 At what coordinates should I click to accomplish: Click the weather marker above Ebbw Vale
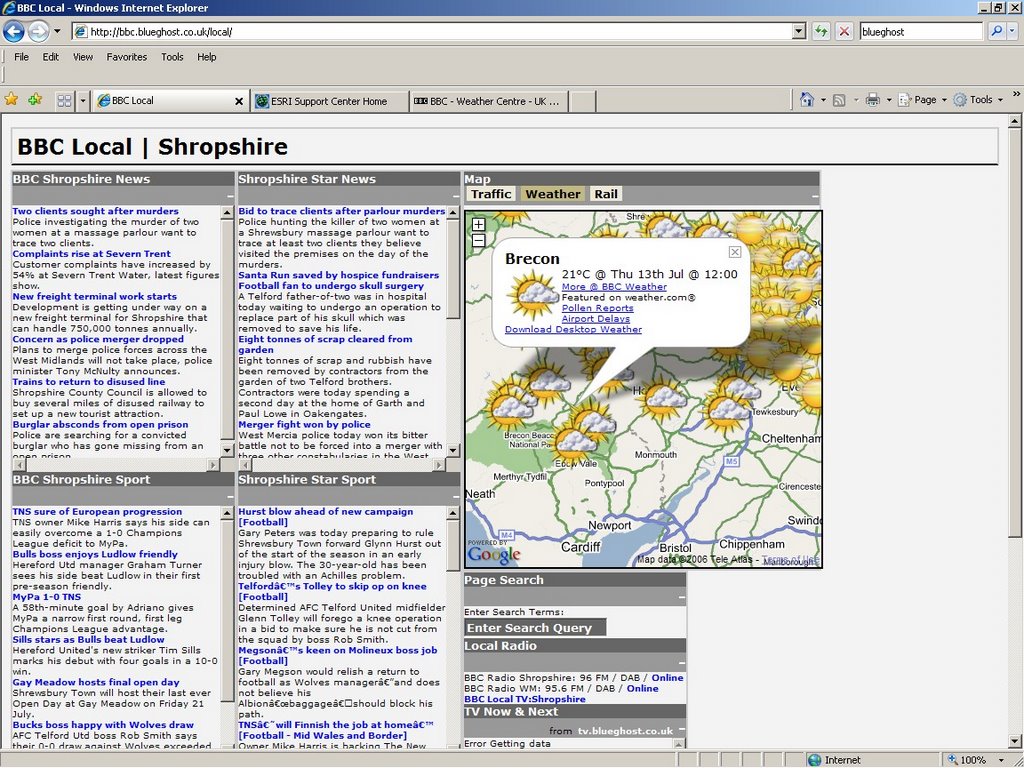pyautogui.click(x=575, y=441)
